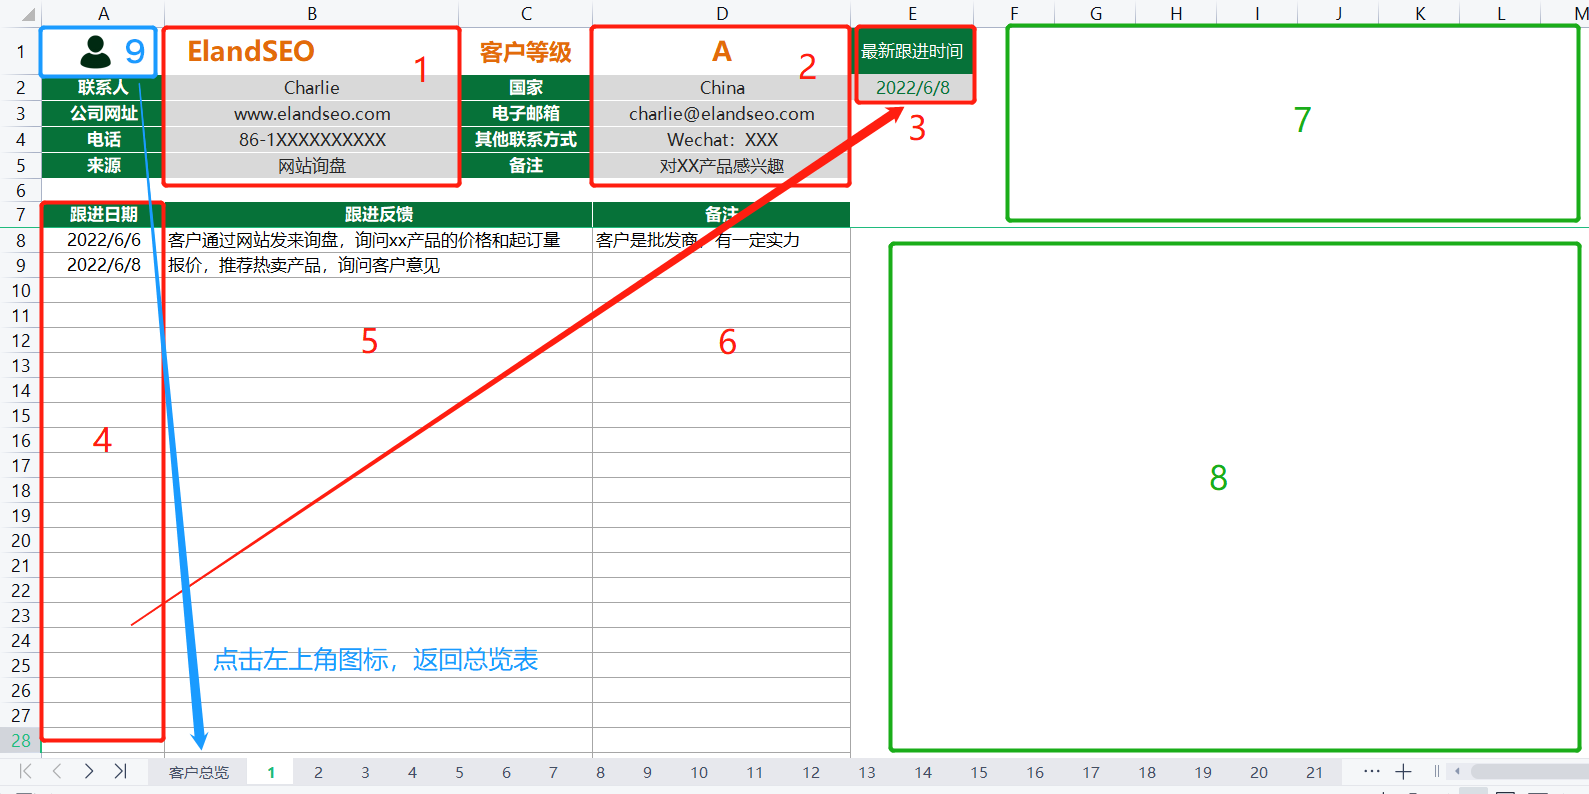This screenshot has width=1589, height=794.
Task: Select row header 1
Action: tap(20, 51)
